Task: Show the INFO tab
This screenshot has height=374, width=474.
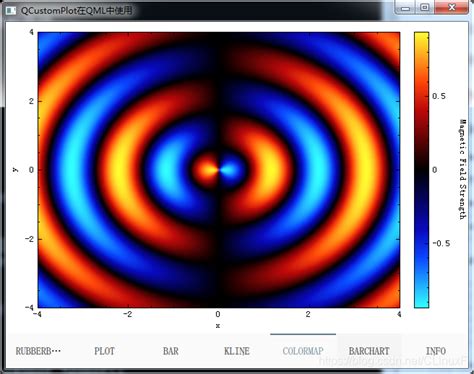Action: click(x=435, y=351)
